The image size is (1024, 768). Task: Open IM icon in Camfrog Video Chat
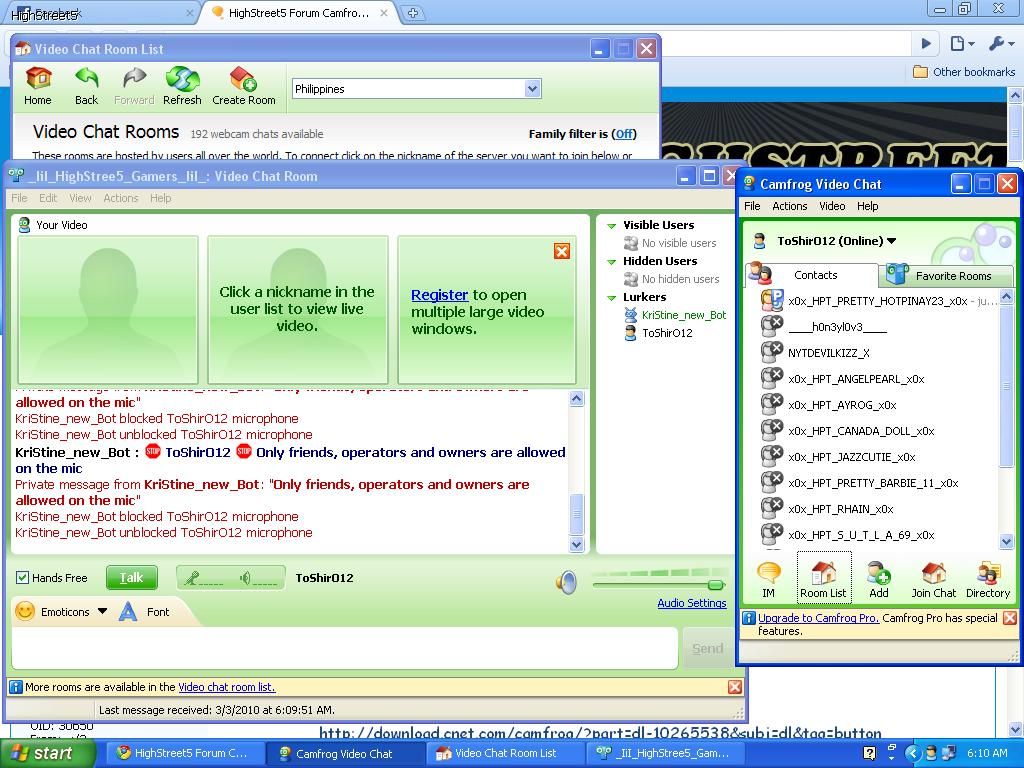(769, 573)
